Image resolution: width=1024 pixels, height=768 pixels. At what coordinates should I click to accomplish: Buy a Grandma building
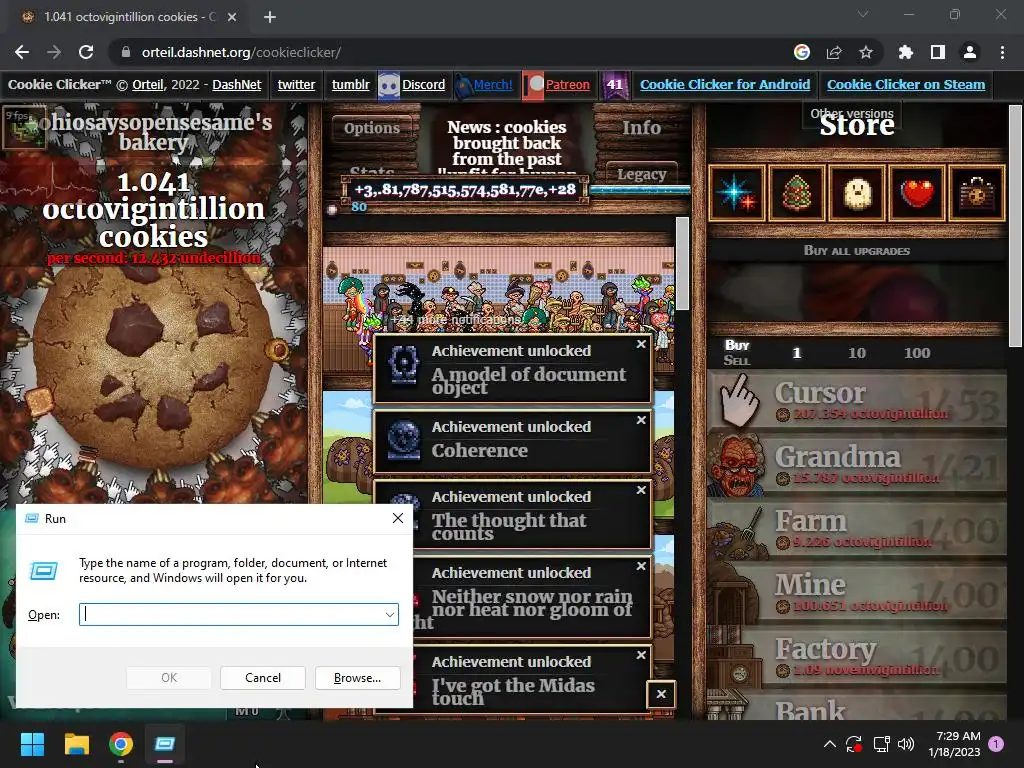click(857, 464)
